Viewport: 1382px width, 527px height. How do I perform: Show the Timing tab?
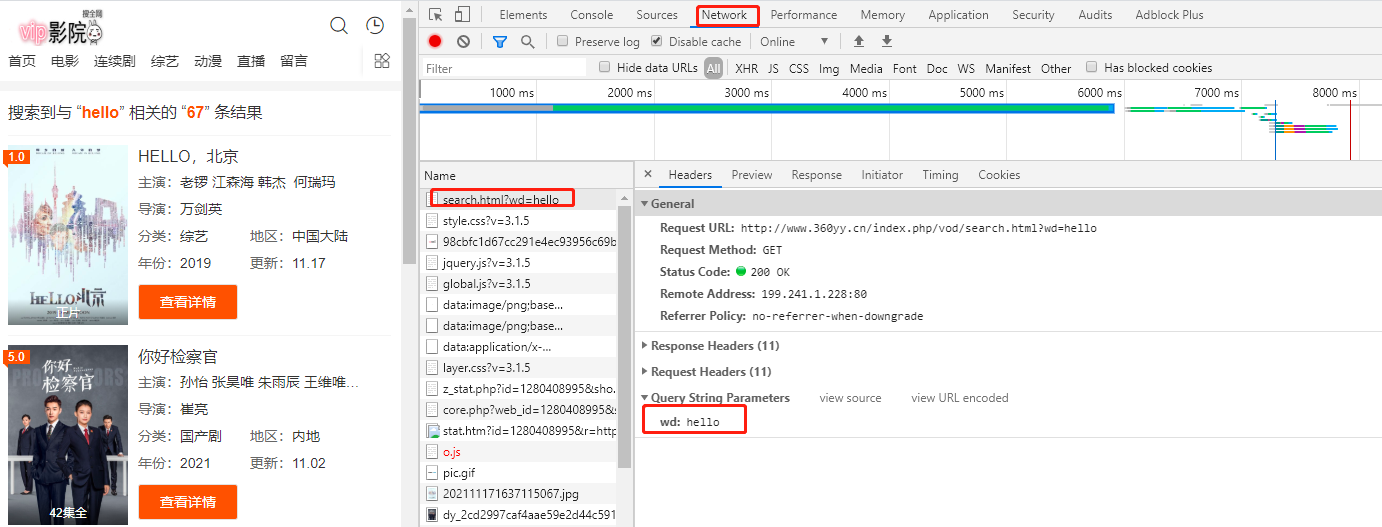click(x=940, y=174)
